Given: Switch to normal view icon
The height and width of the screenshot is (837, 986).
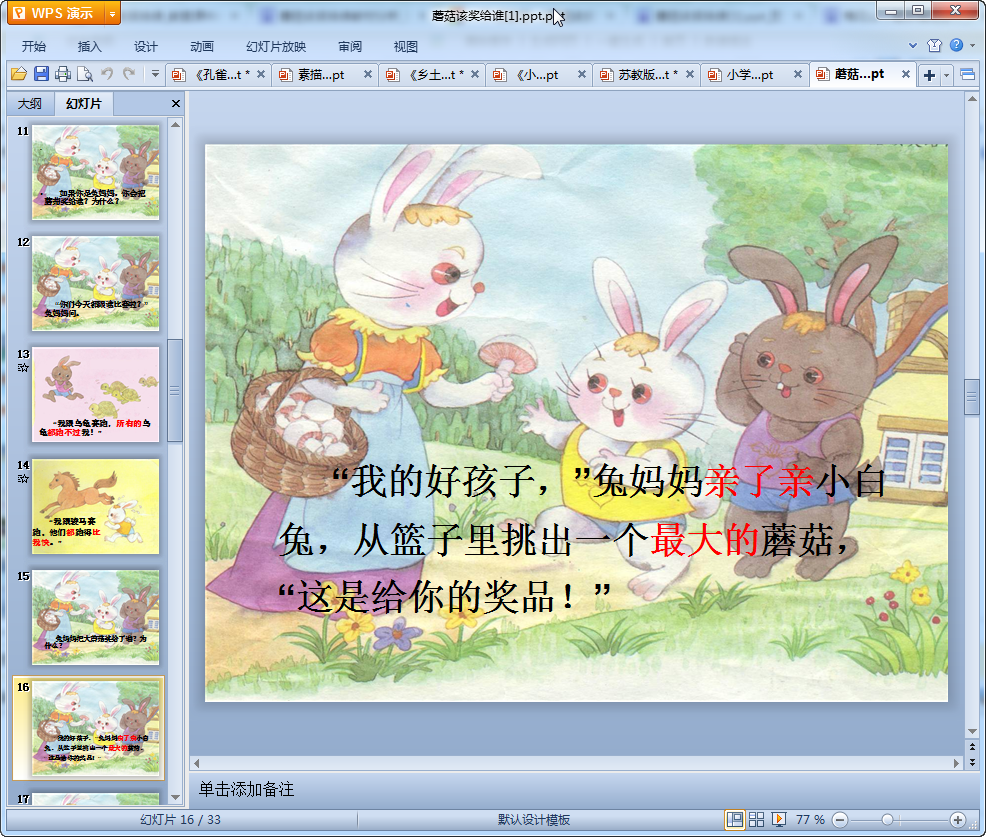Looking at the screenshot, I should (734, 819).
